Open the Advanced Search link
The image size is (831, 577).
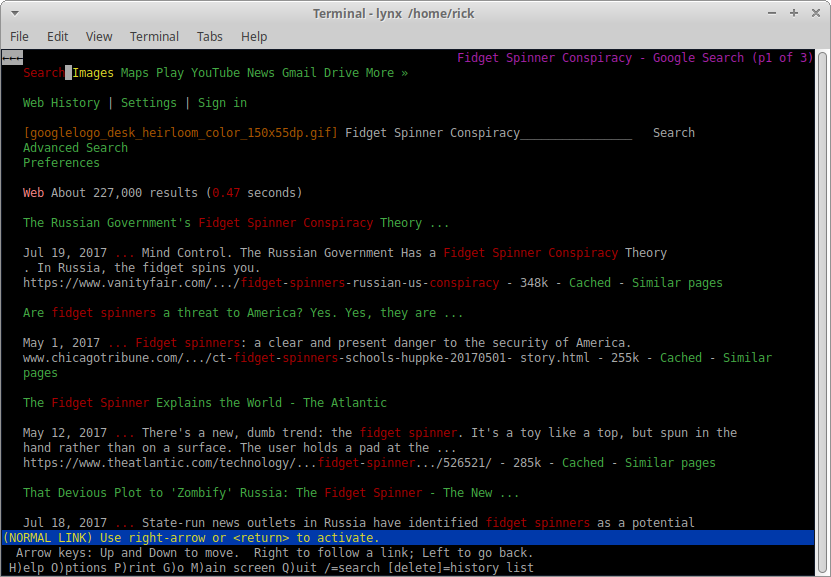point(75,148)
